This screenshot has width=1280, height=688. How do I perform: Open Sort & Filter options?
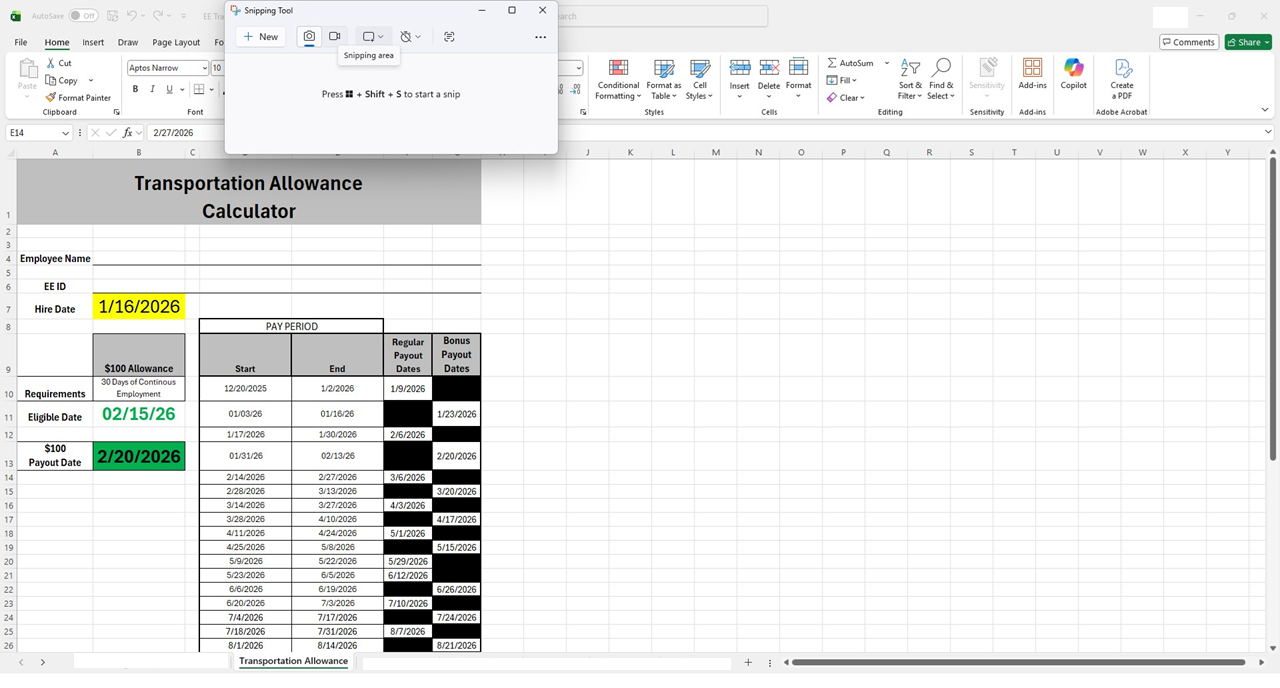coord(910,79)
